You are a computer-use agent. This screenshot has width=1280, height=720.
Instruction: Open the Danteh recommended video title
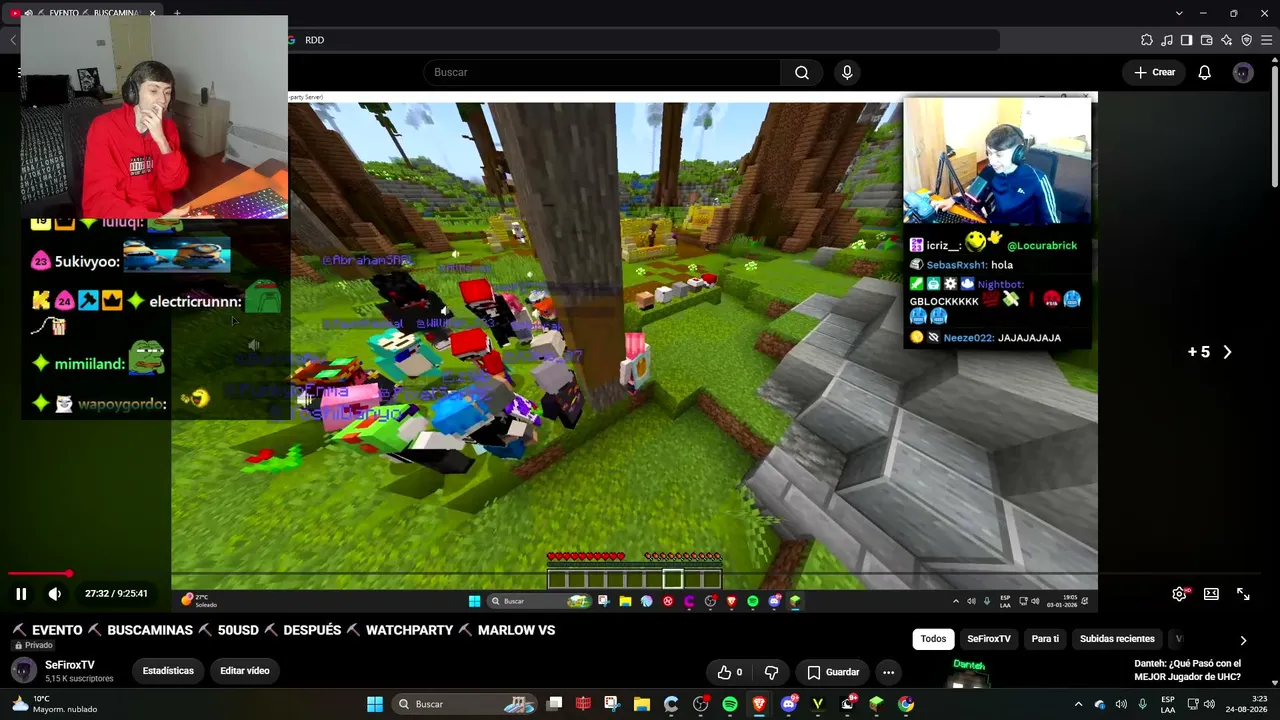click(x=1188, y=670)
